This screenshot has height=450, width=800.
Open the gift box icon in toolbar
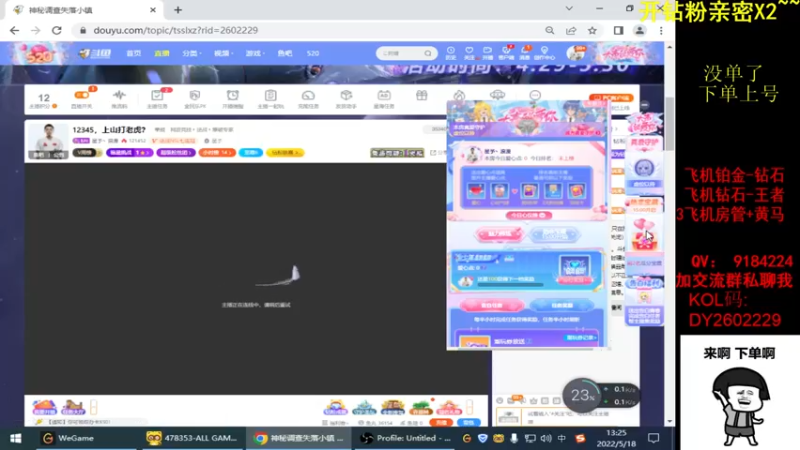click(421, 96)
